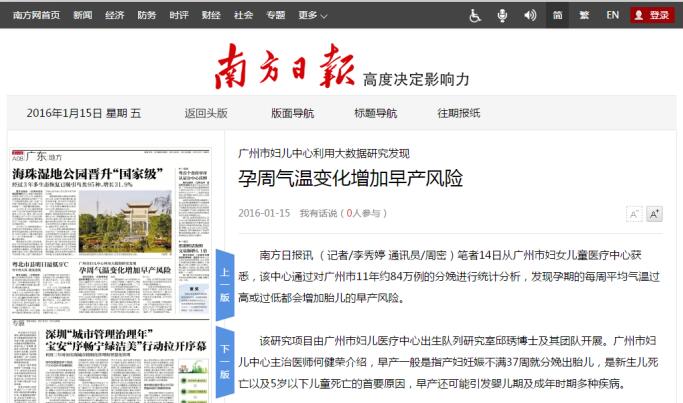Open the 专题 menu item
The image size is (683, 403).
click(276, 15)
